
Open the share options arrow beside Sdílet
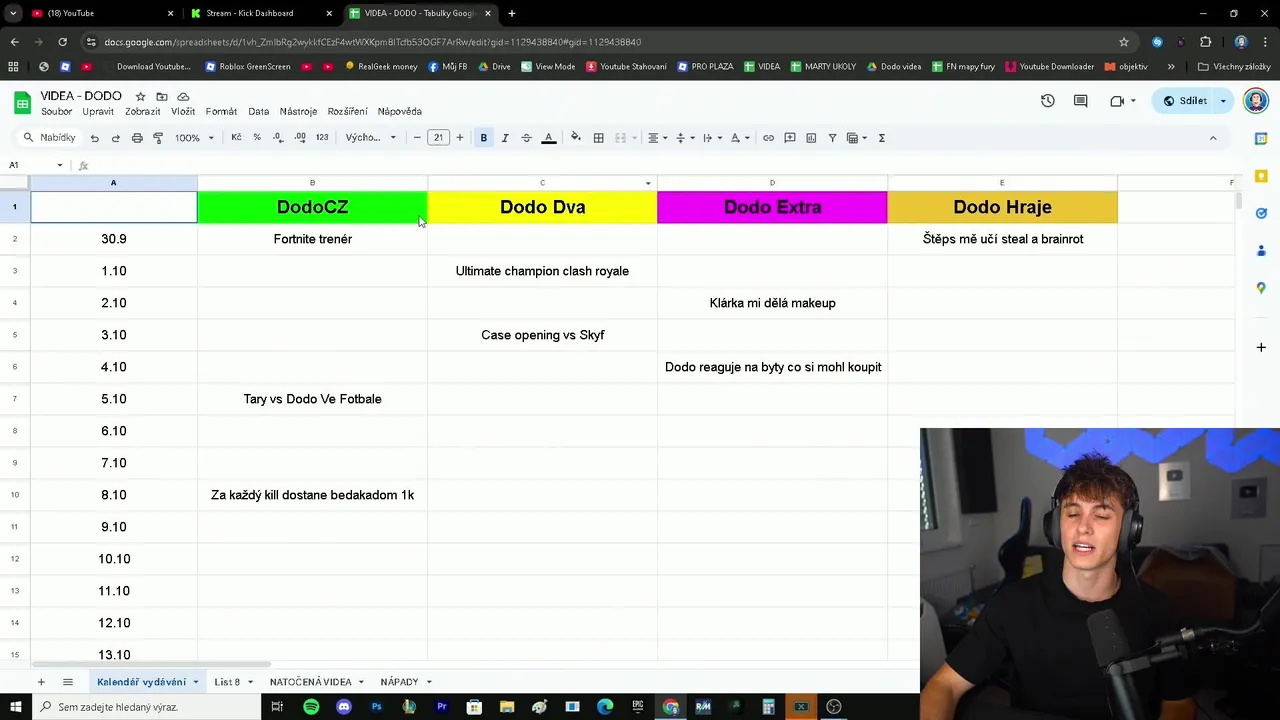pos(1223,101)
